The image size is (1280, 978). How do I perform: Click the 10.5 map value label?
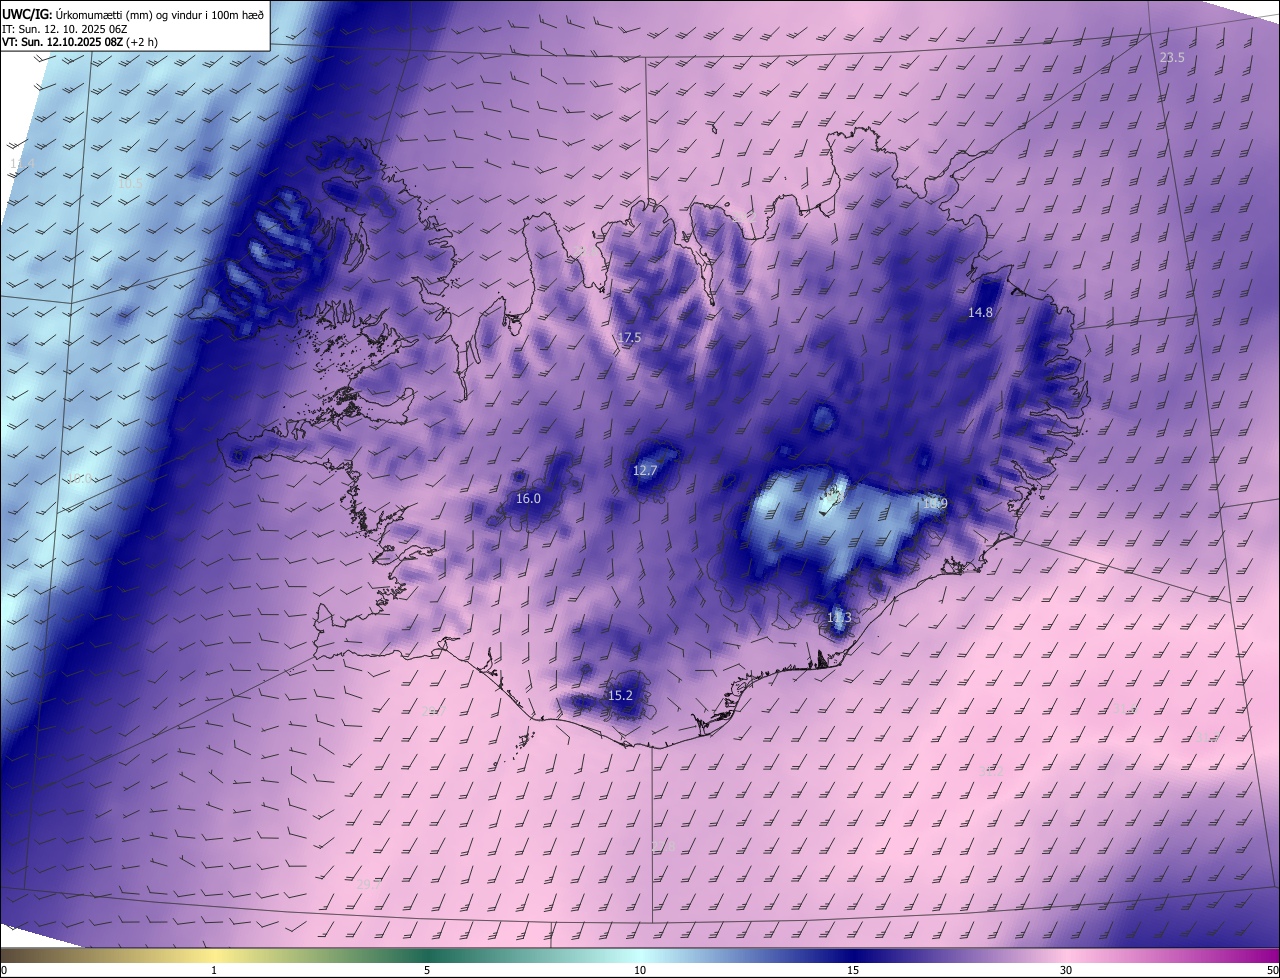point(130,184)
